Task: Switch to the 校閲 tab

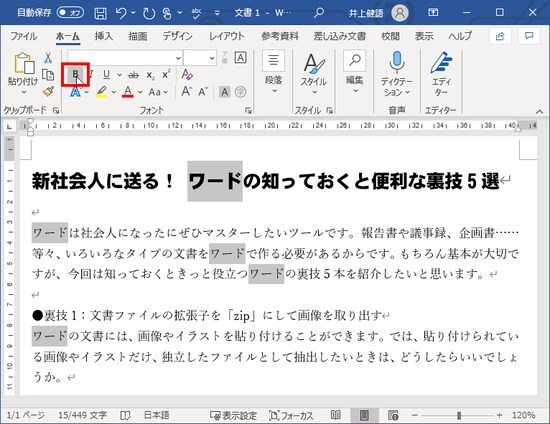Action: pyautogui.click(x=390, y=36)
